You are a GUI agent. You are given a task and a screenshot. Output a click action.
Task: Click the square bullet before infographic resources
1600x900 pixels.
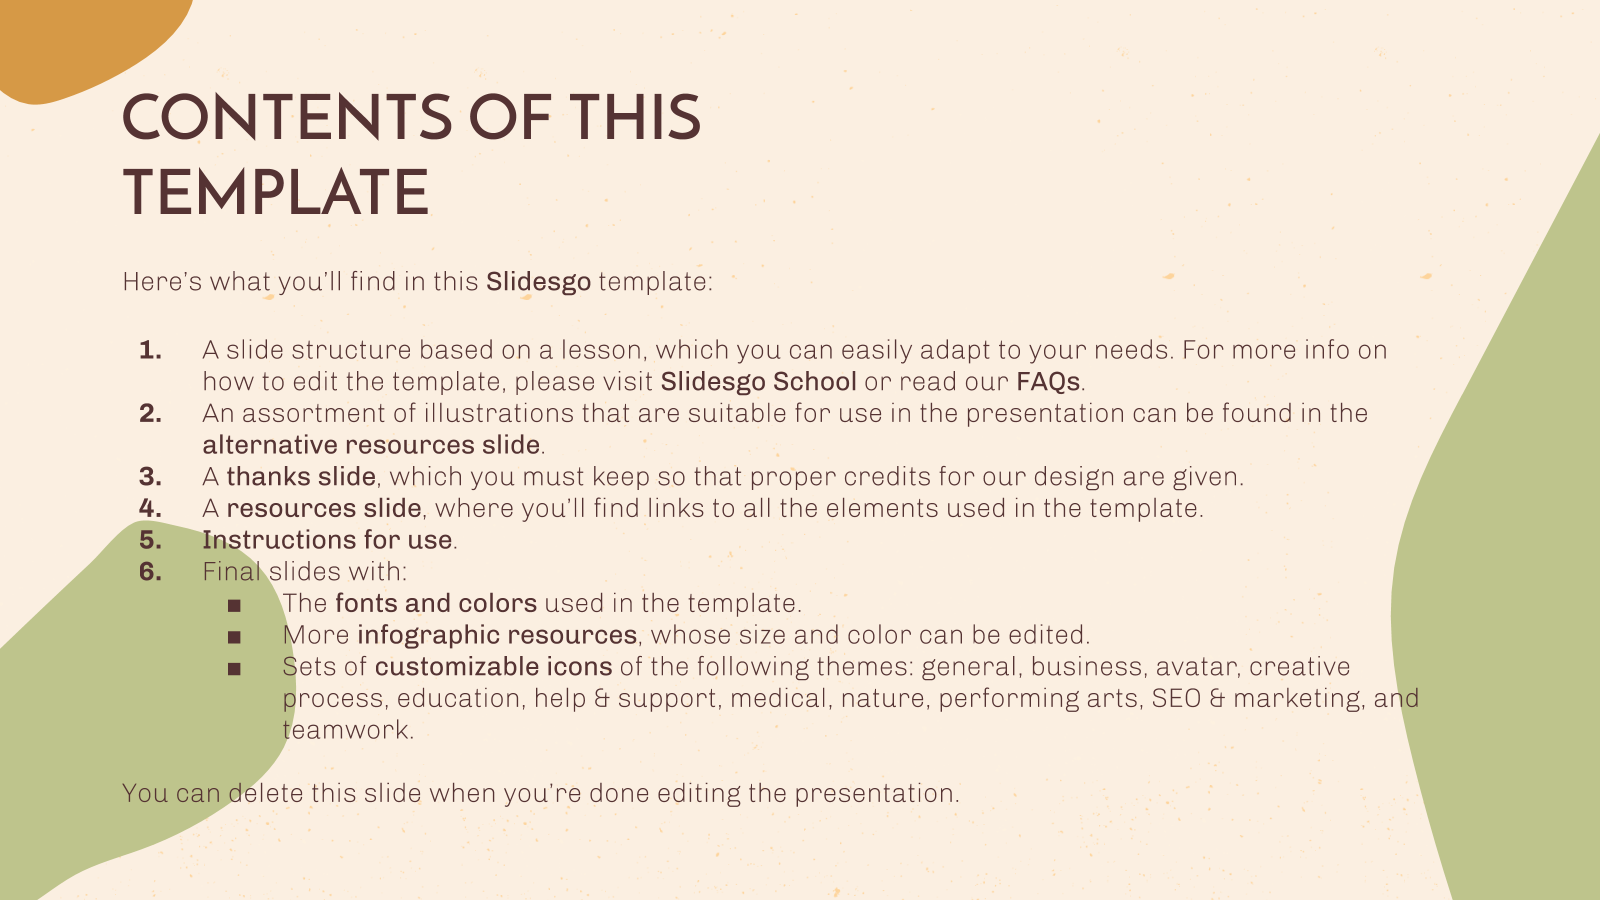(x=234, y=637)
